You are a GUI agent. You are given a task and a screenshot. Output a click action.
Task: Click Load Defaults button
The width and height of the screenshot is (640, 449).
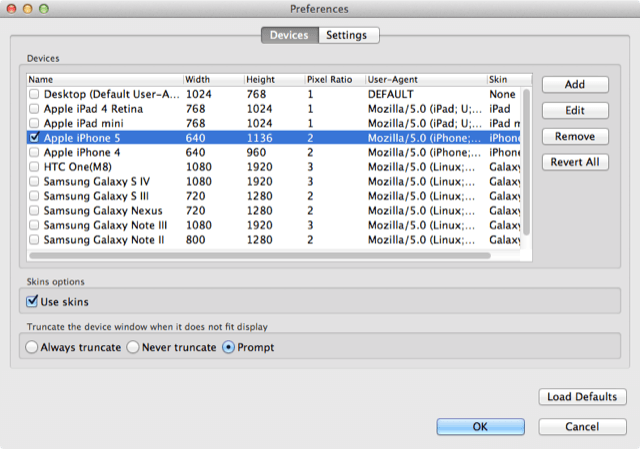[x=583, y=397]
